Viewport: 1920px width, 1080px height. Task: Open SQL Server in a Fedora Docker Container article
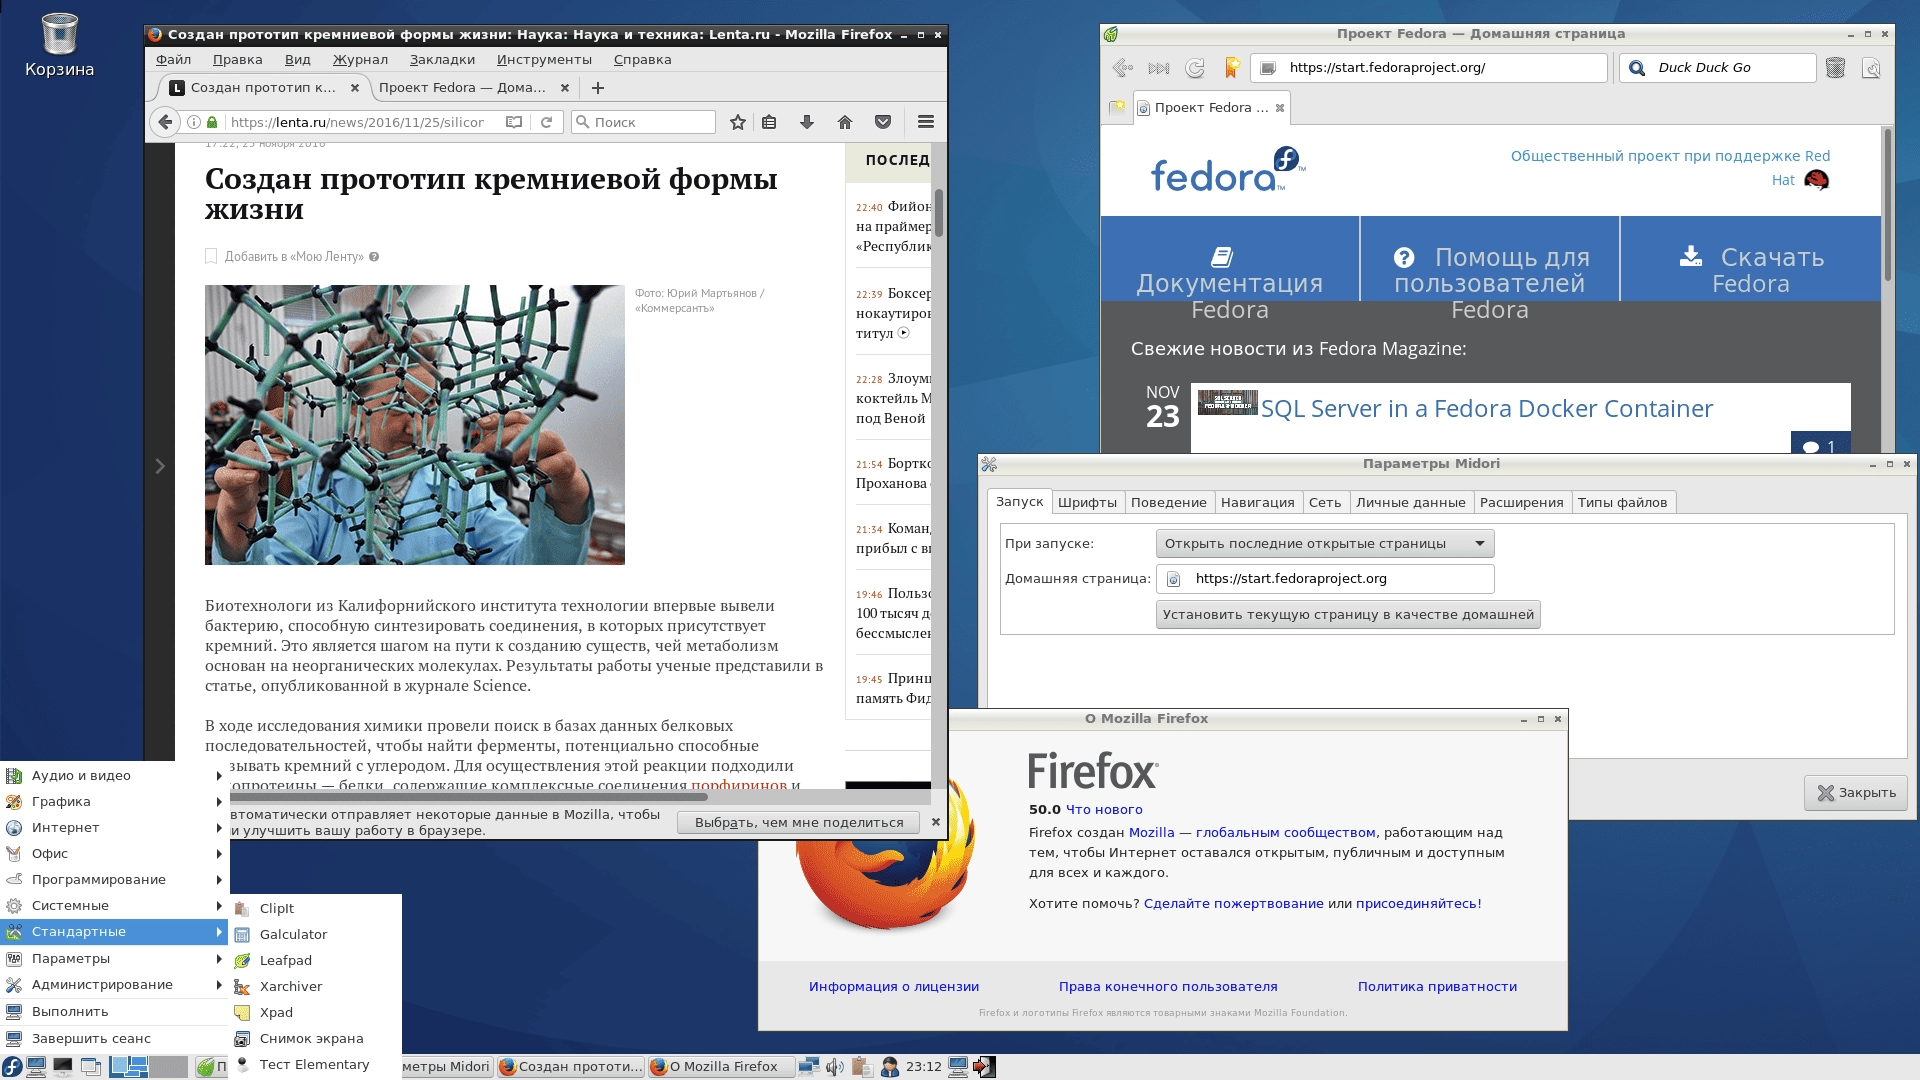coord(1486,409)
